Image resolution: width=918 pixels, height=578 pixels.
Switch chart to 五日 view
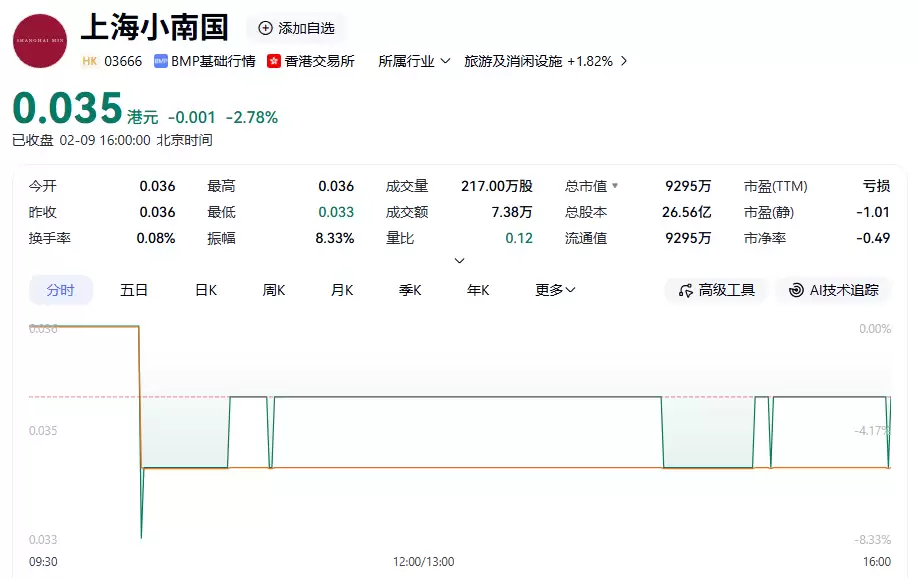click(134, 289)
